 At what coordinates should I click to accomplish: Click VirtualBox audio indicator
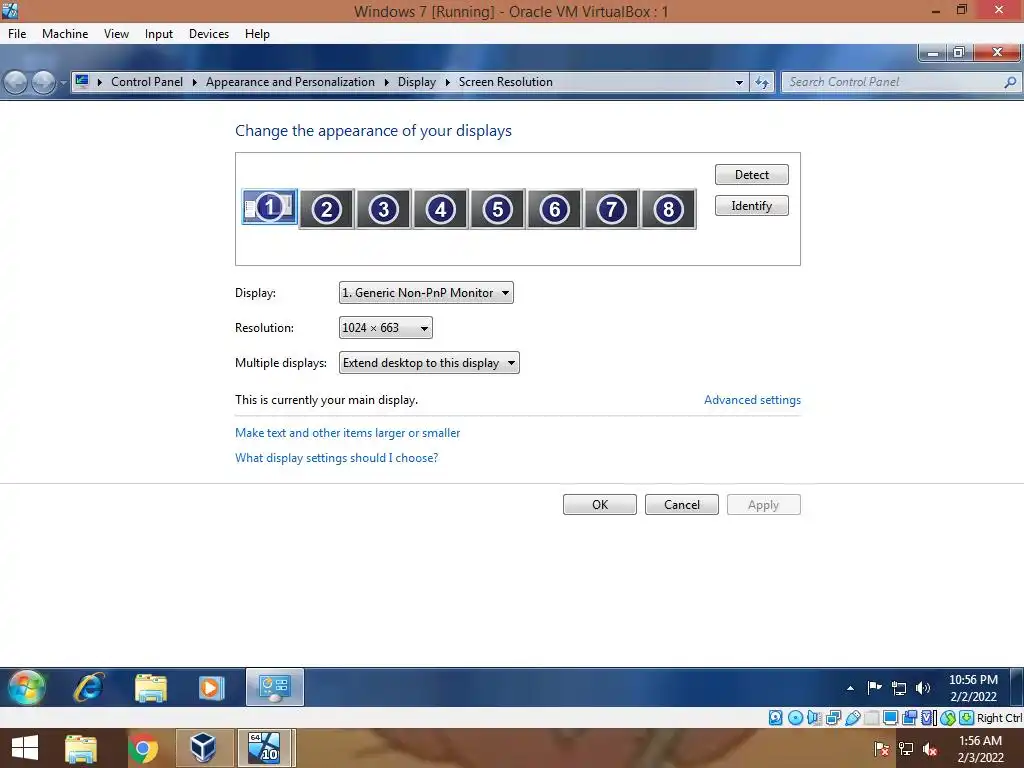[x=814, y=718]
